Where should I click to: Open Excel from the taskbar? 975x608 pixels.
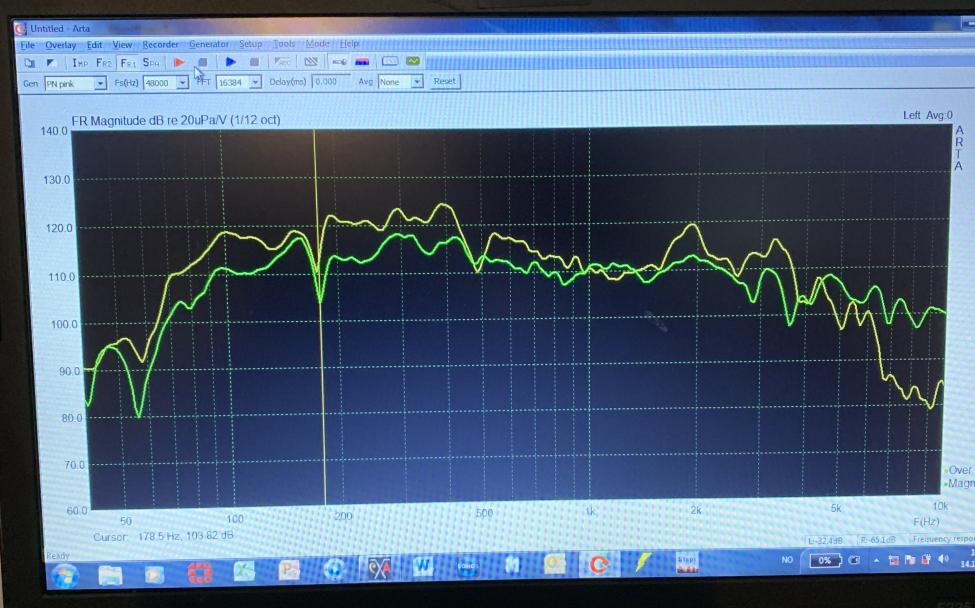click(244, 570)
